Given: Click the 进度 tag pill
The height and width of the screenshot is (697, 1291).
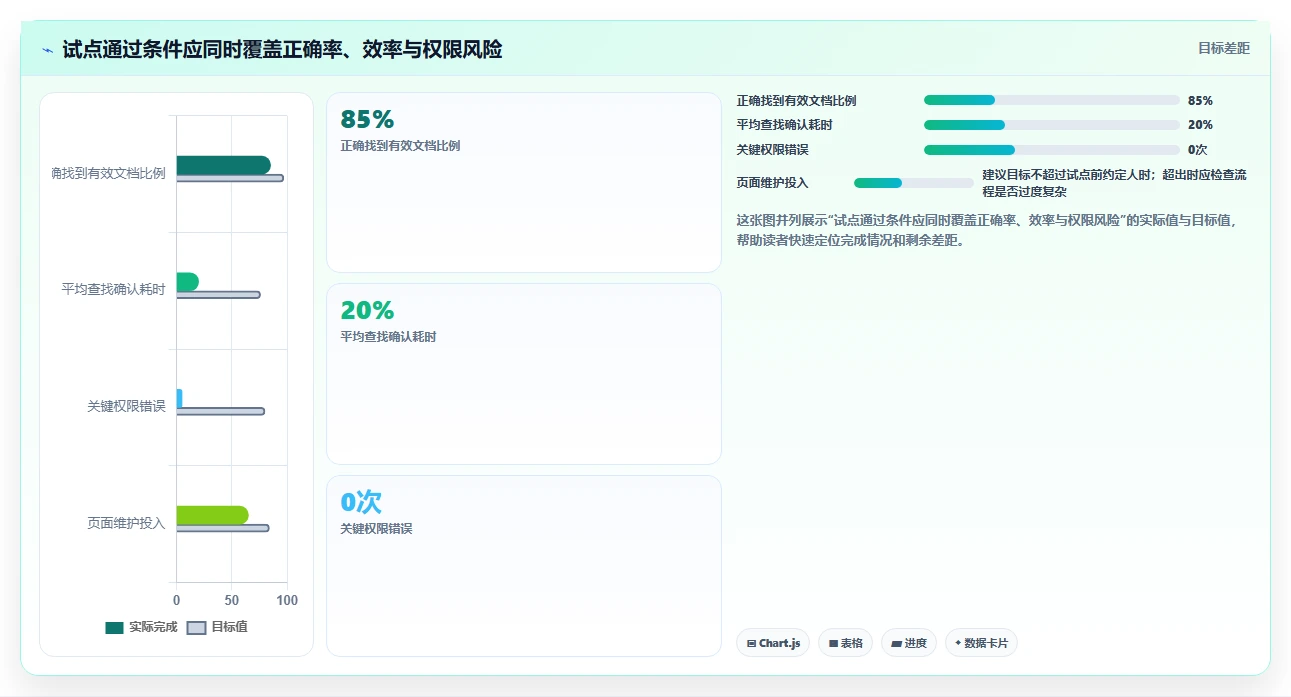Looking at the screenshot, I should coord(908,643).
